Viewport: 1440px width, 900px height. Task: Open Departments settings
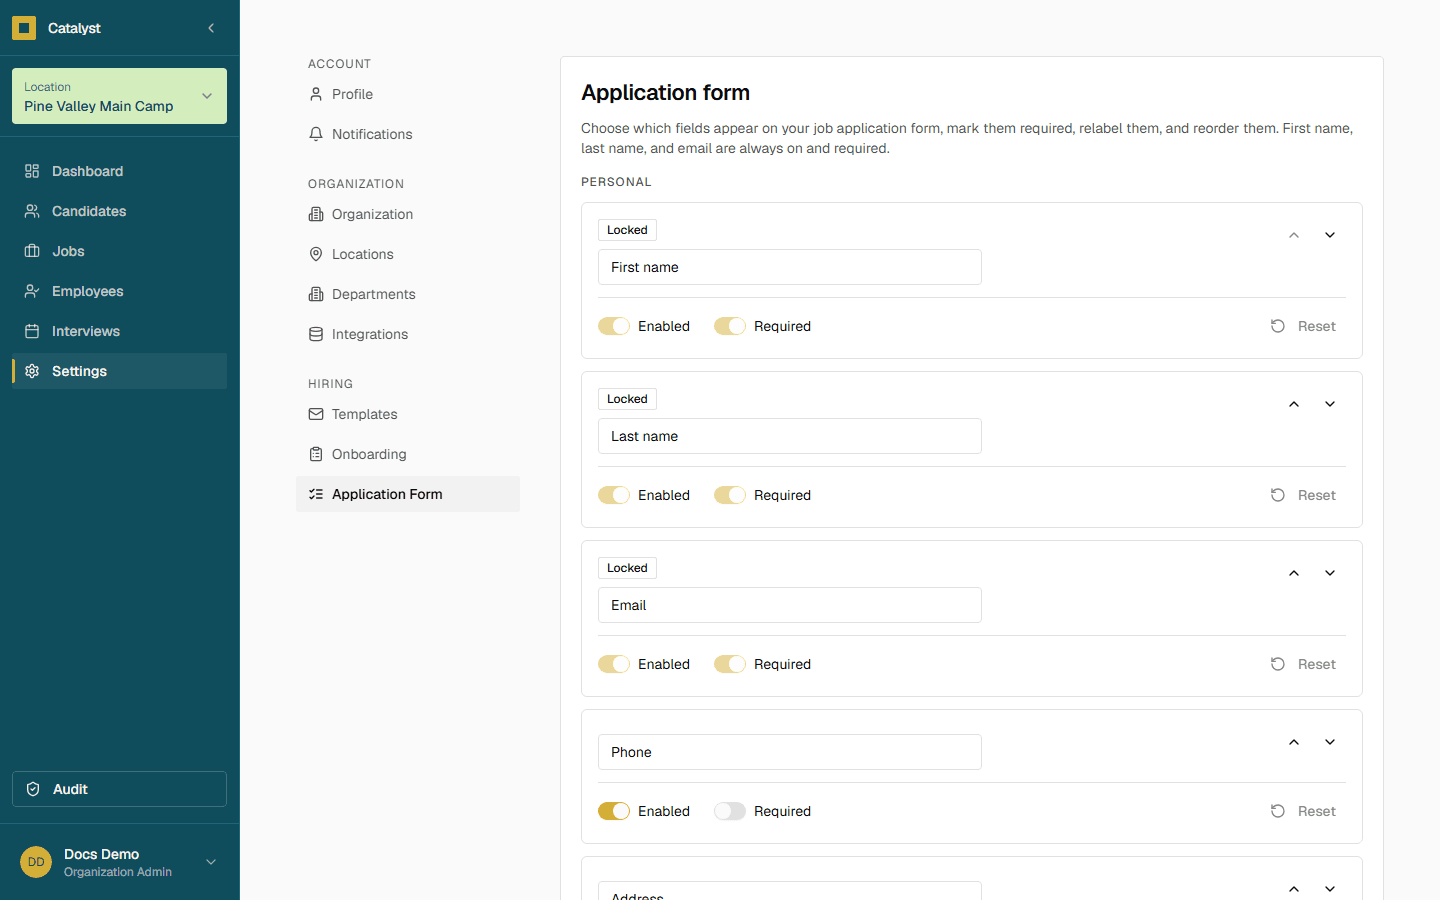click(x=408, y=294)
